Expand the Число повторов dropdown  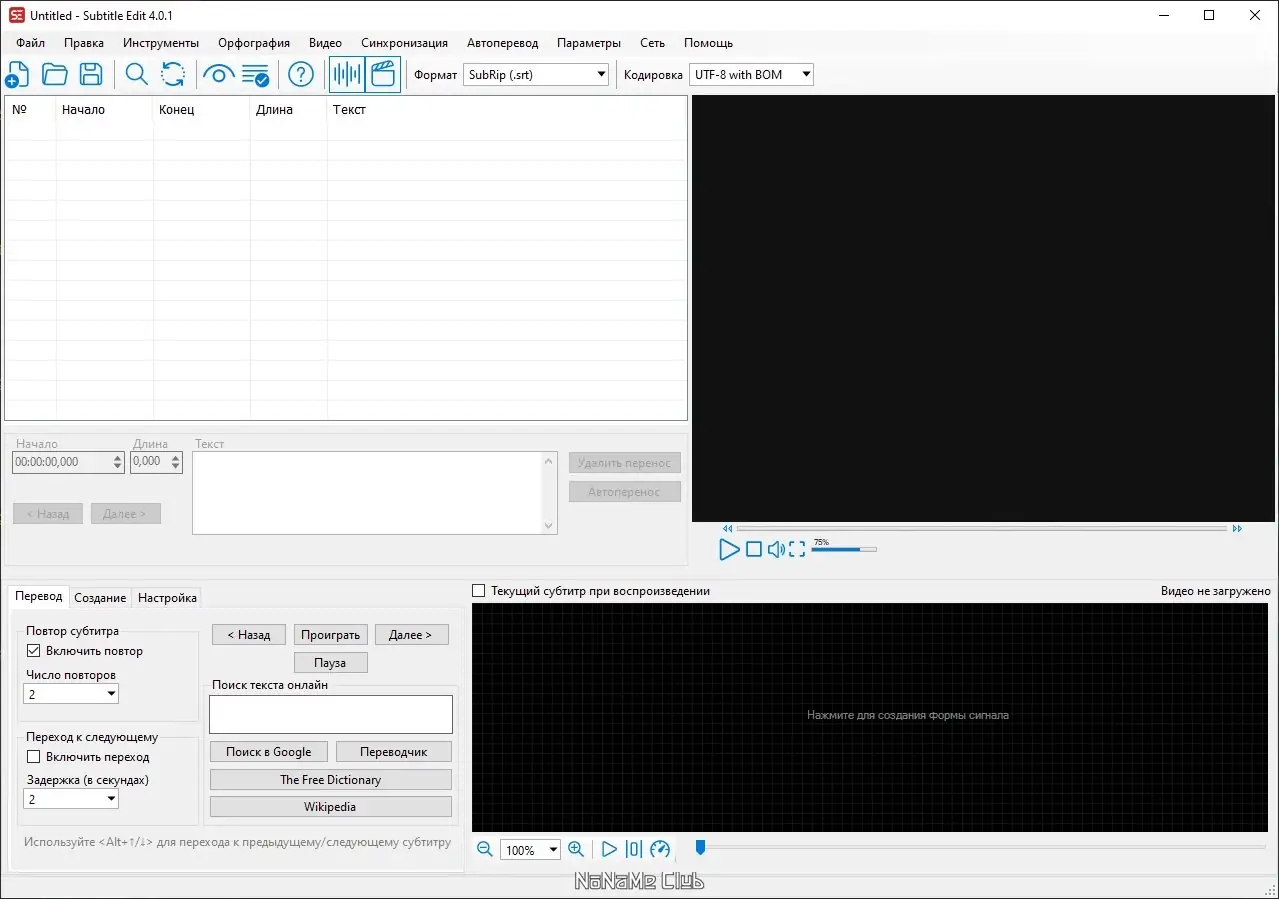pyautogui.click(x=71, y=694)
